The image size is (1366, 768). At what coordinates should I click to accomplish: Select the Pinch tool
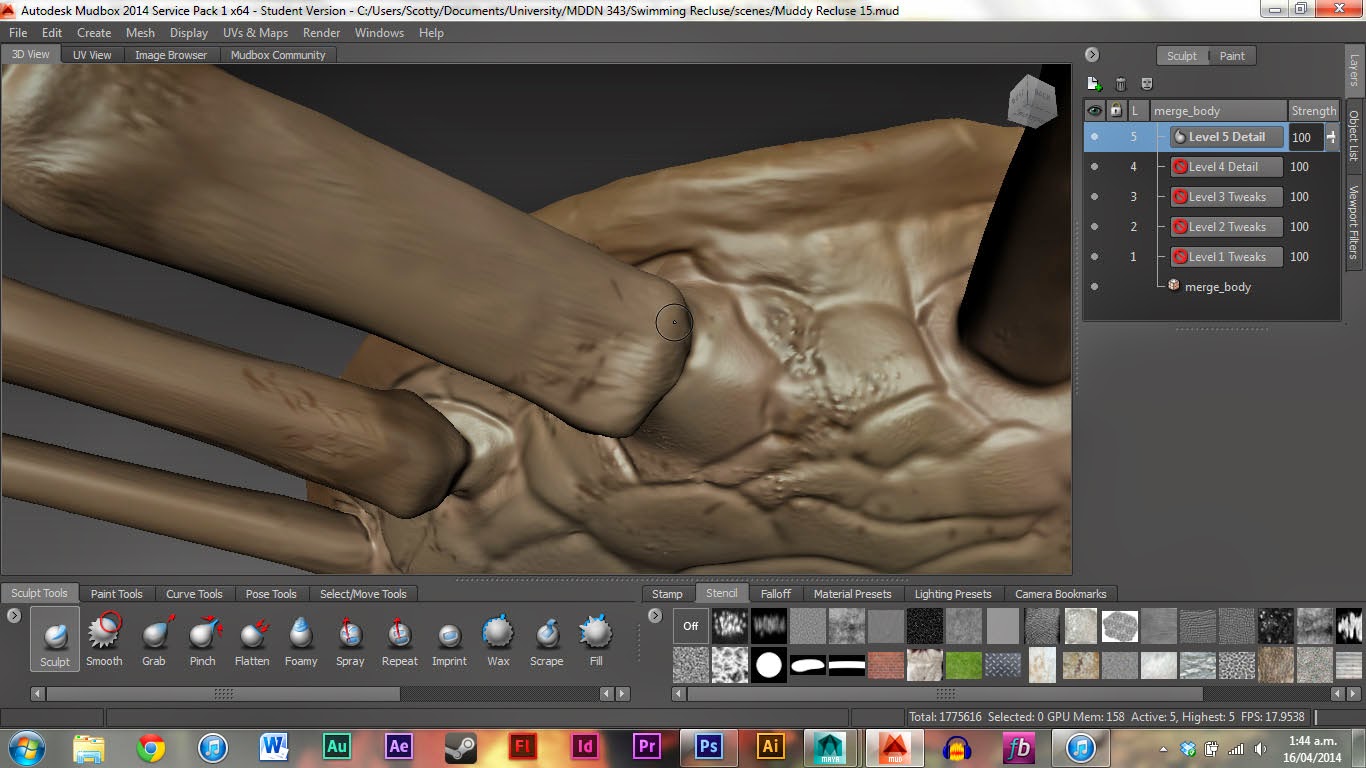tap(203, 639)
